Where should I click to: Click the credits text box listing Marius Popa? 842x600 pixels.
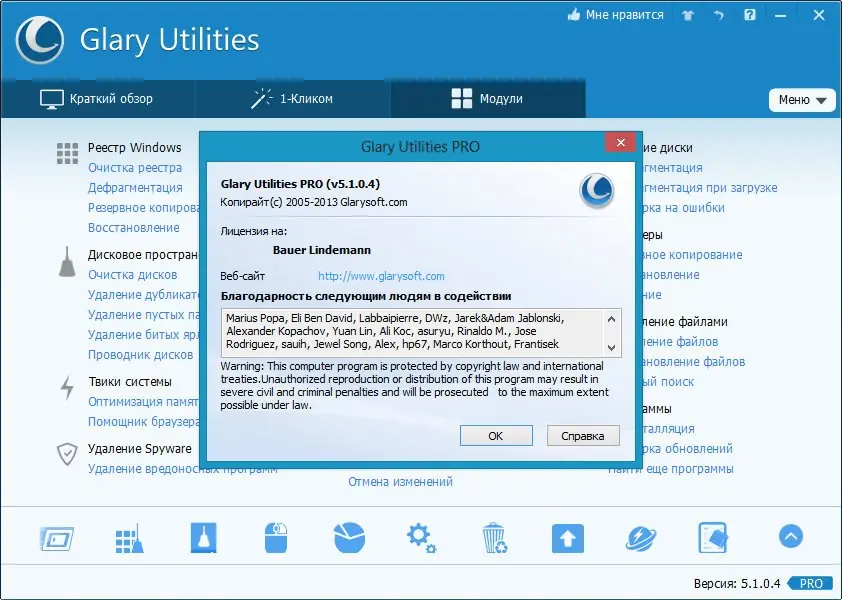click(x=421, y=332)
